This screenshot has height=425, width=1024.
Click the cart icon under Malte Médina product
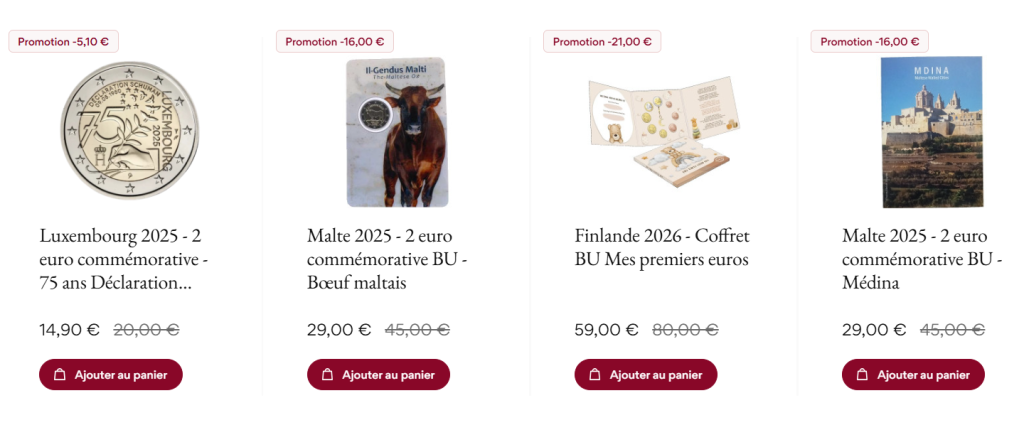point(862,375)
